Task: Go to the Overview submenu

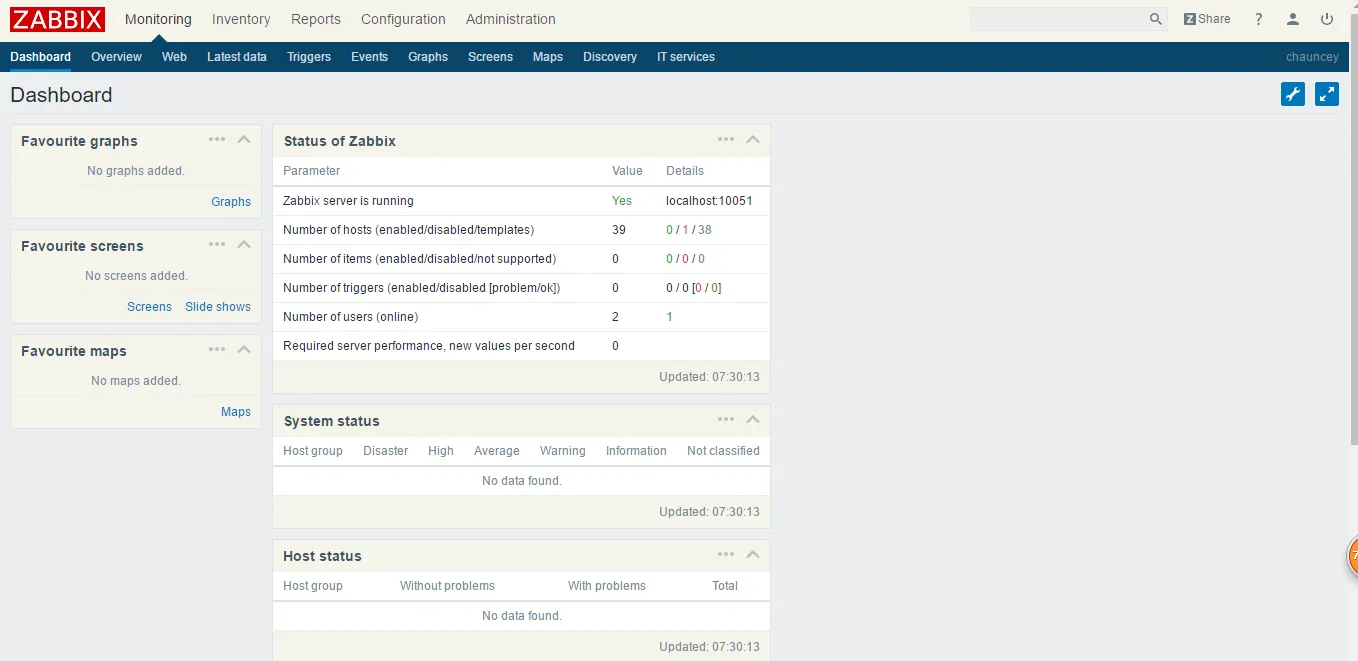Action: click(x=116, y=57)
